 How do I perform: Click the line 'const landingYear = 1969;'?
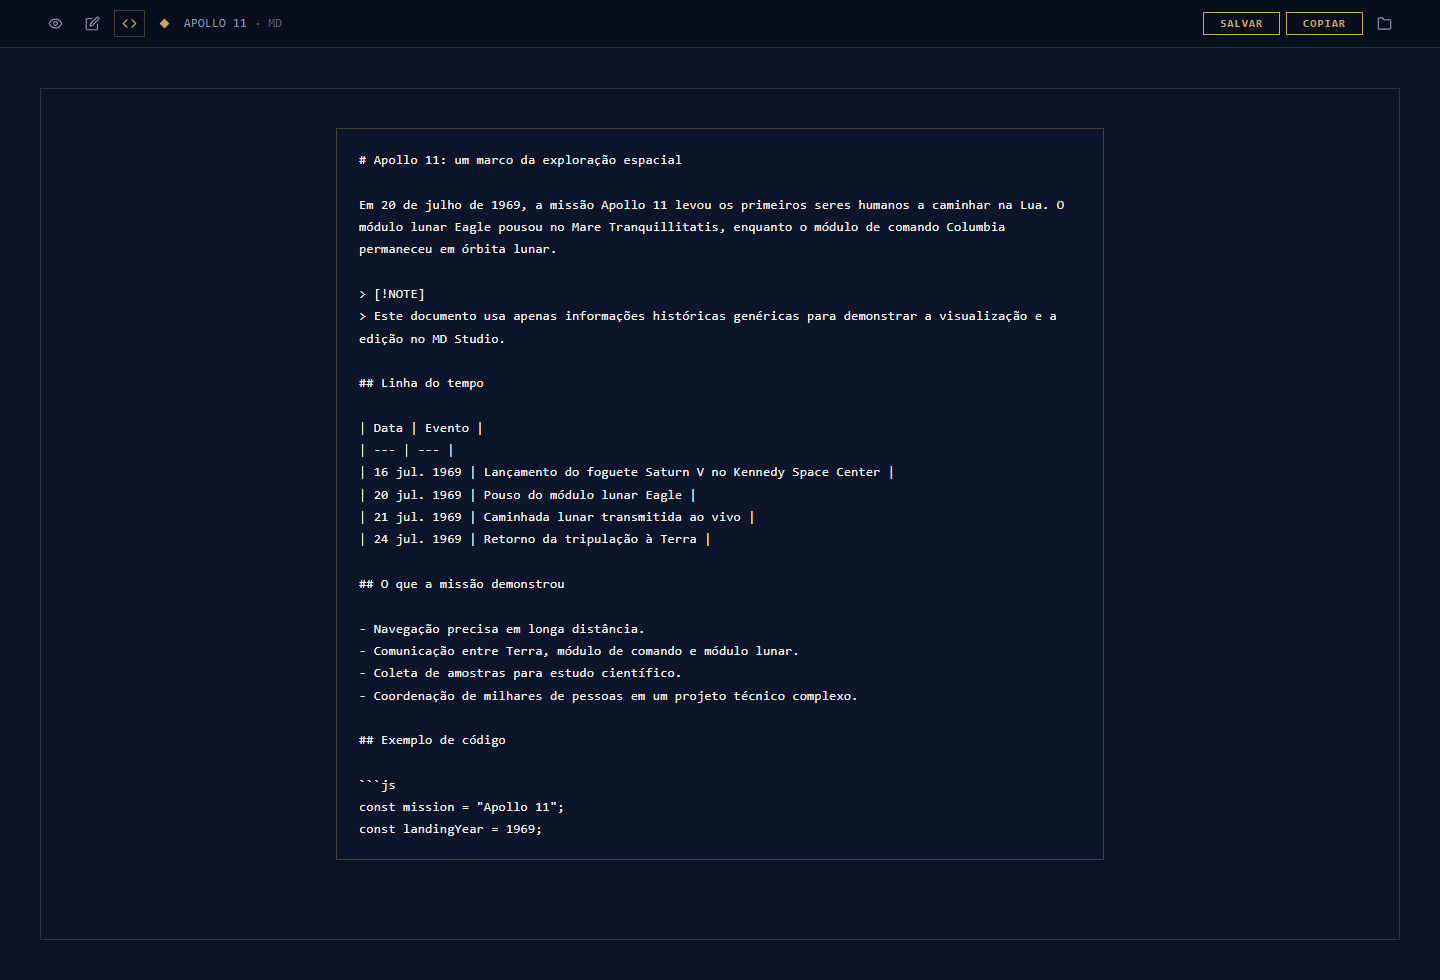450,829
